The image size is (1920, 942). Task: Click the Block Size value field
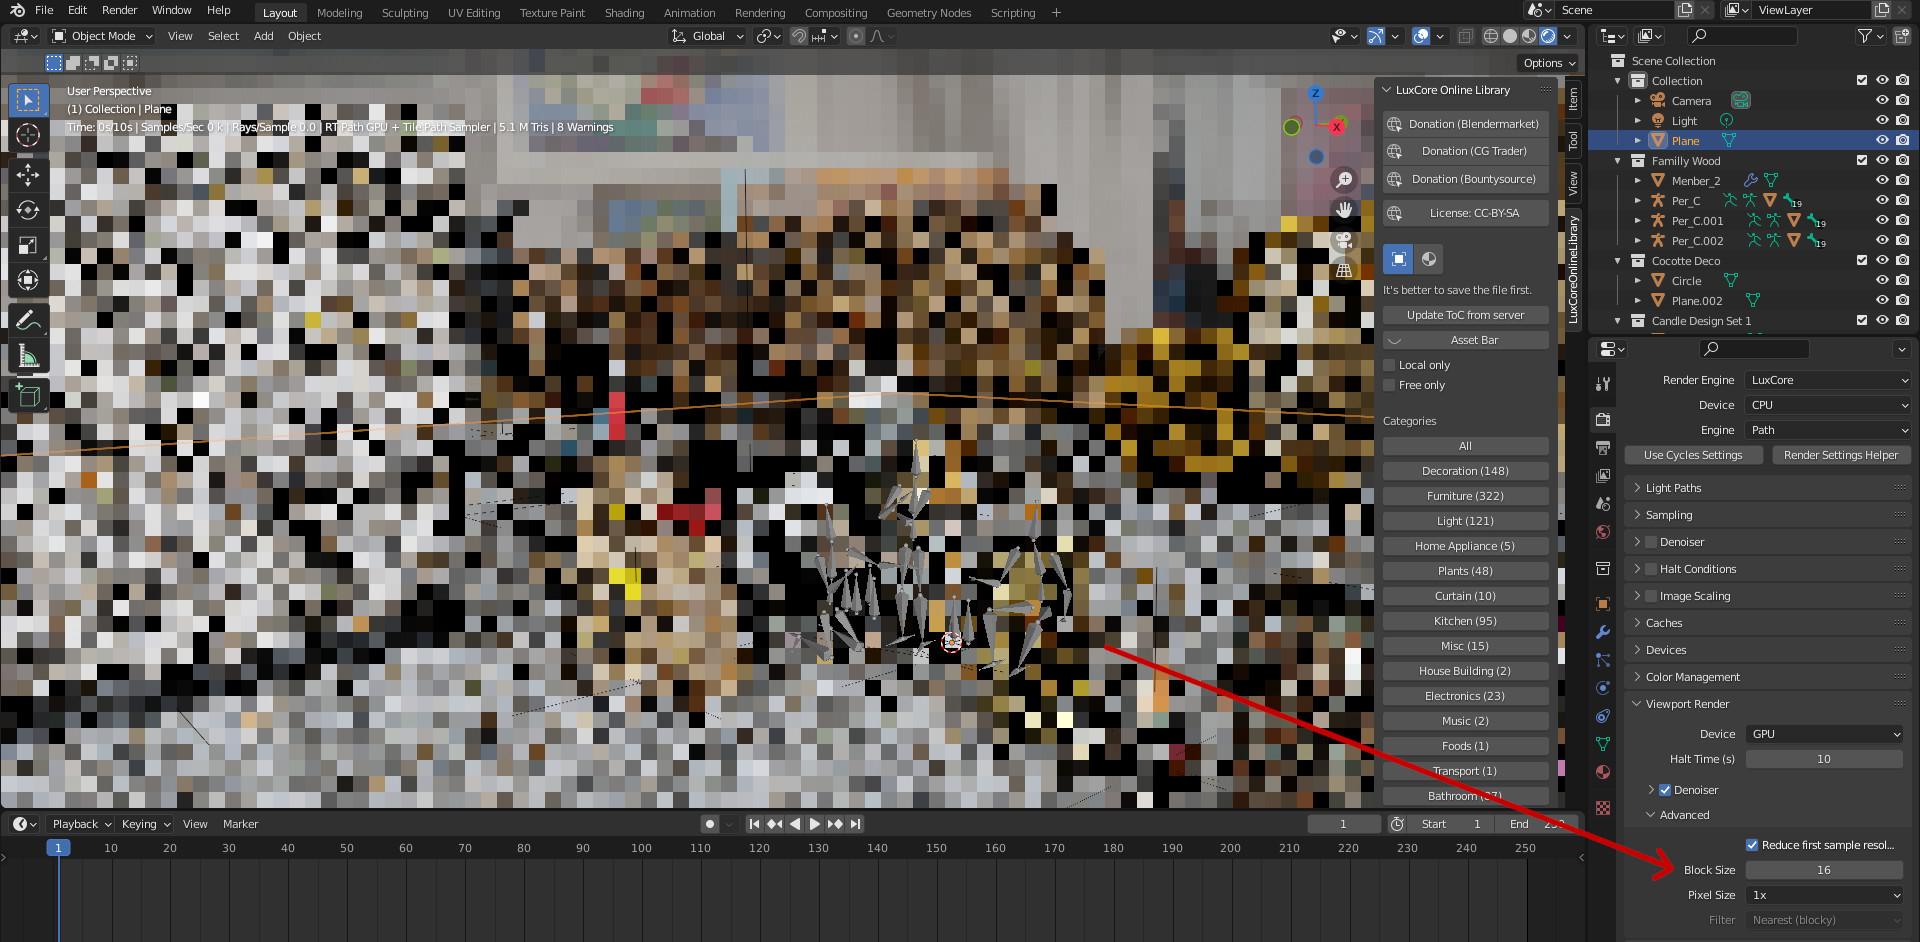pos(1823,870)
